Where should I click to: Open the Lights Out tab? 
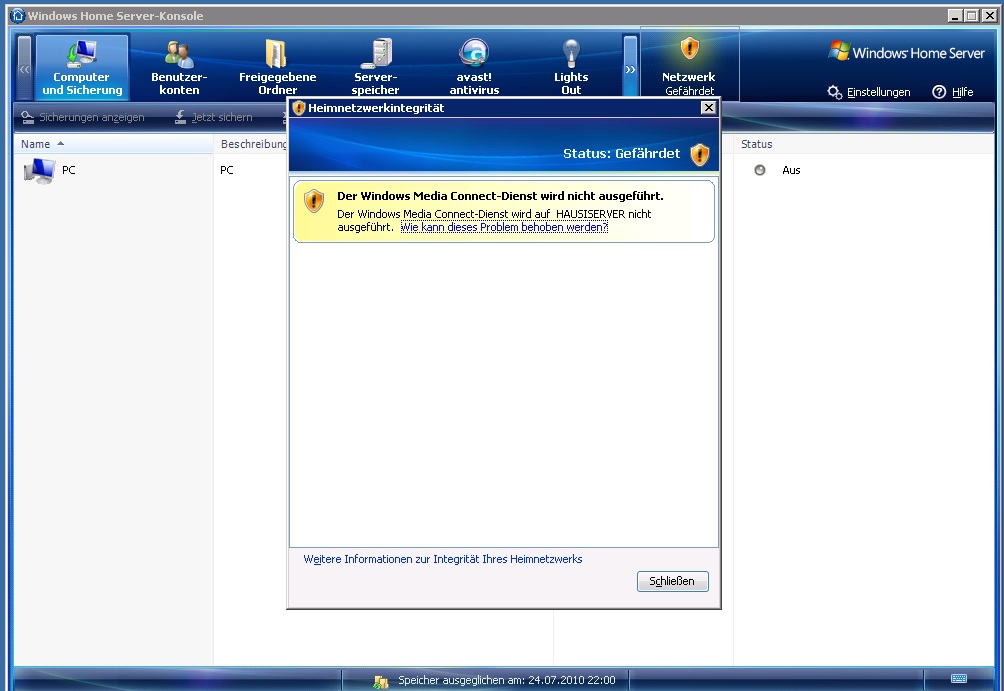pyautogui.click(x=571, y=67)
